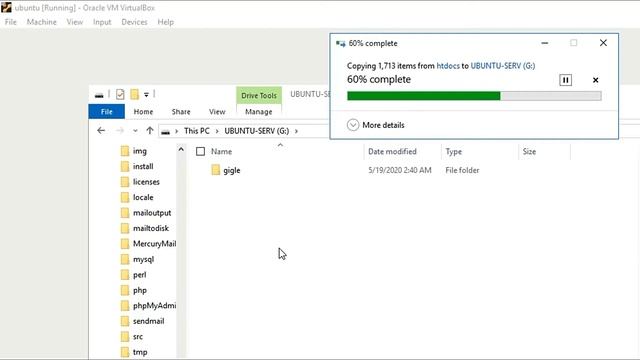Screen dimensions: 640x360
Task: Select tmp folder in navigation pane
Action: point(140,352)
